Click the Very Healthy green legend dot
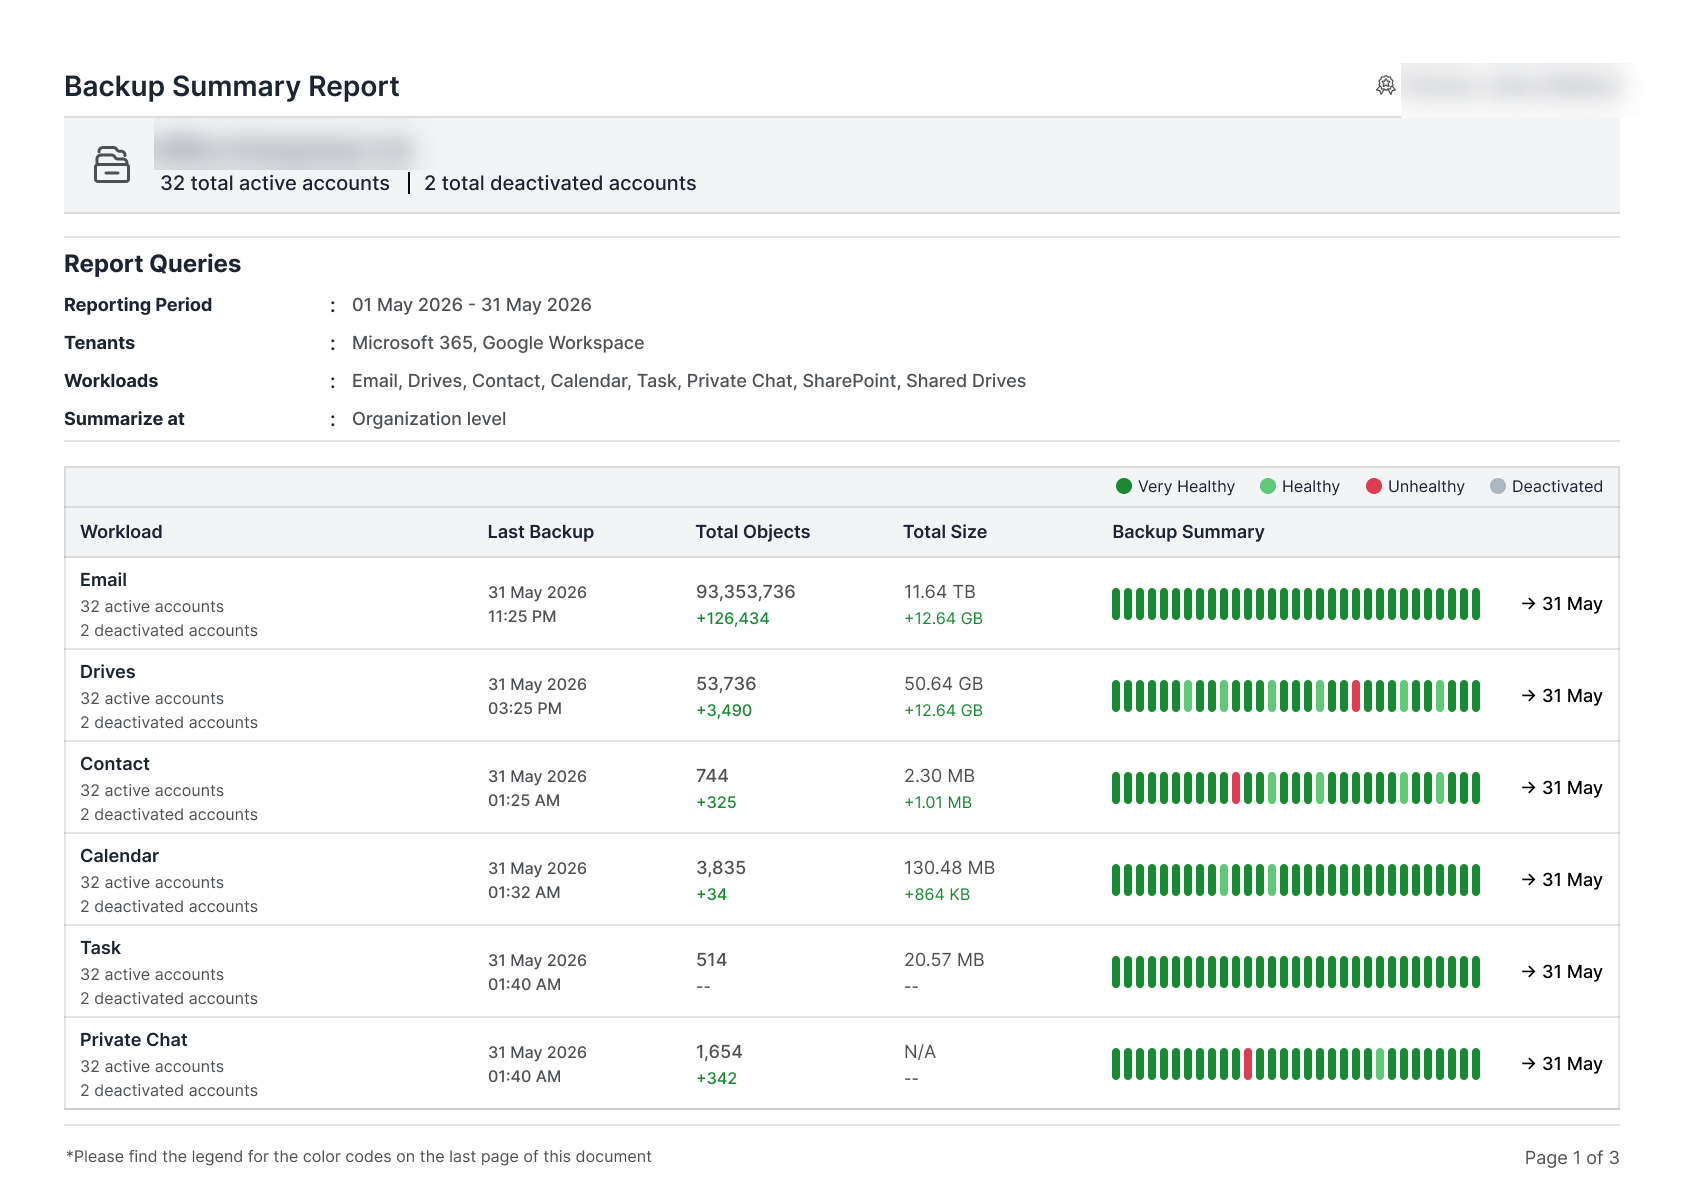This screenshot has height=1190, width=1684. (1124, 486)
